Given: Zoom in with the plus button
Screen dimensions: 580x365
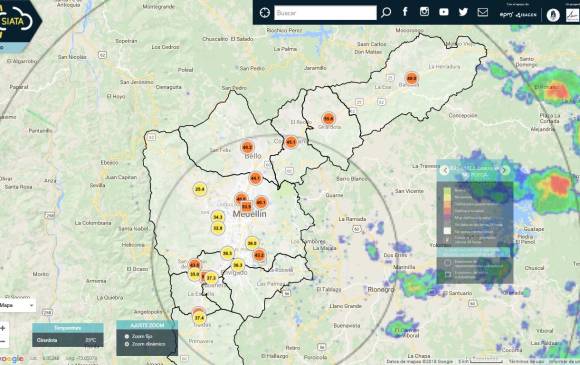Looking at the screenshot, I should coord(3,328).
